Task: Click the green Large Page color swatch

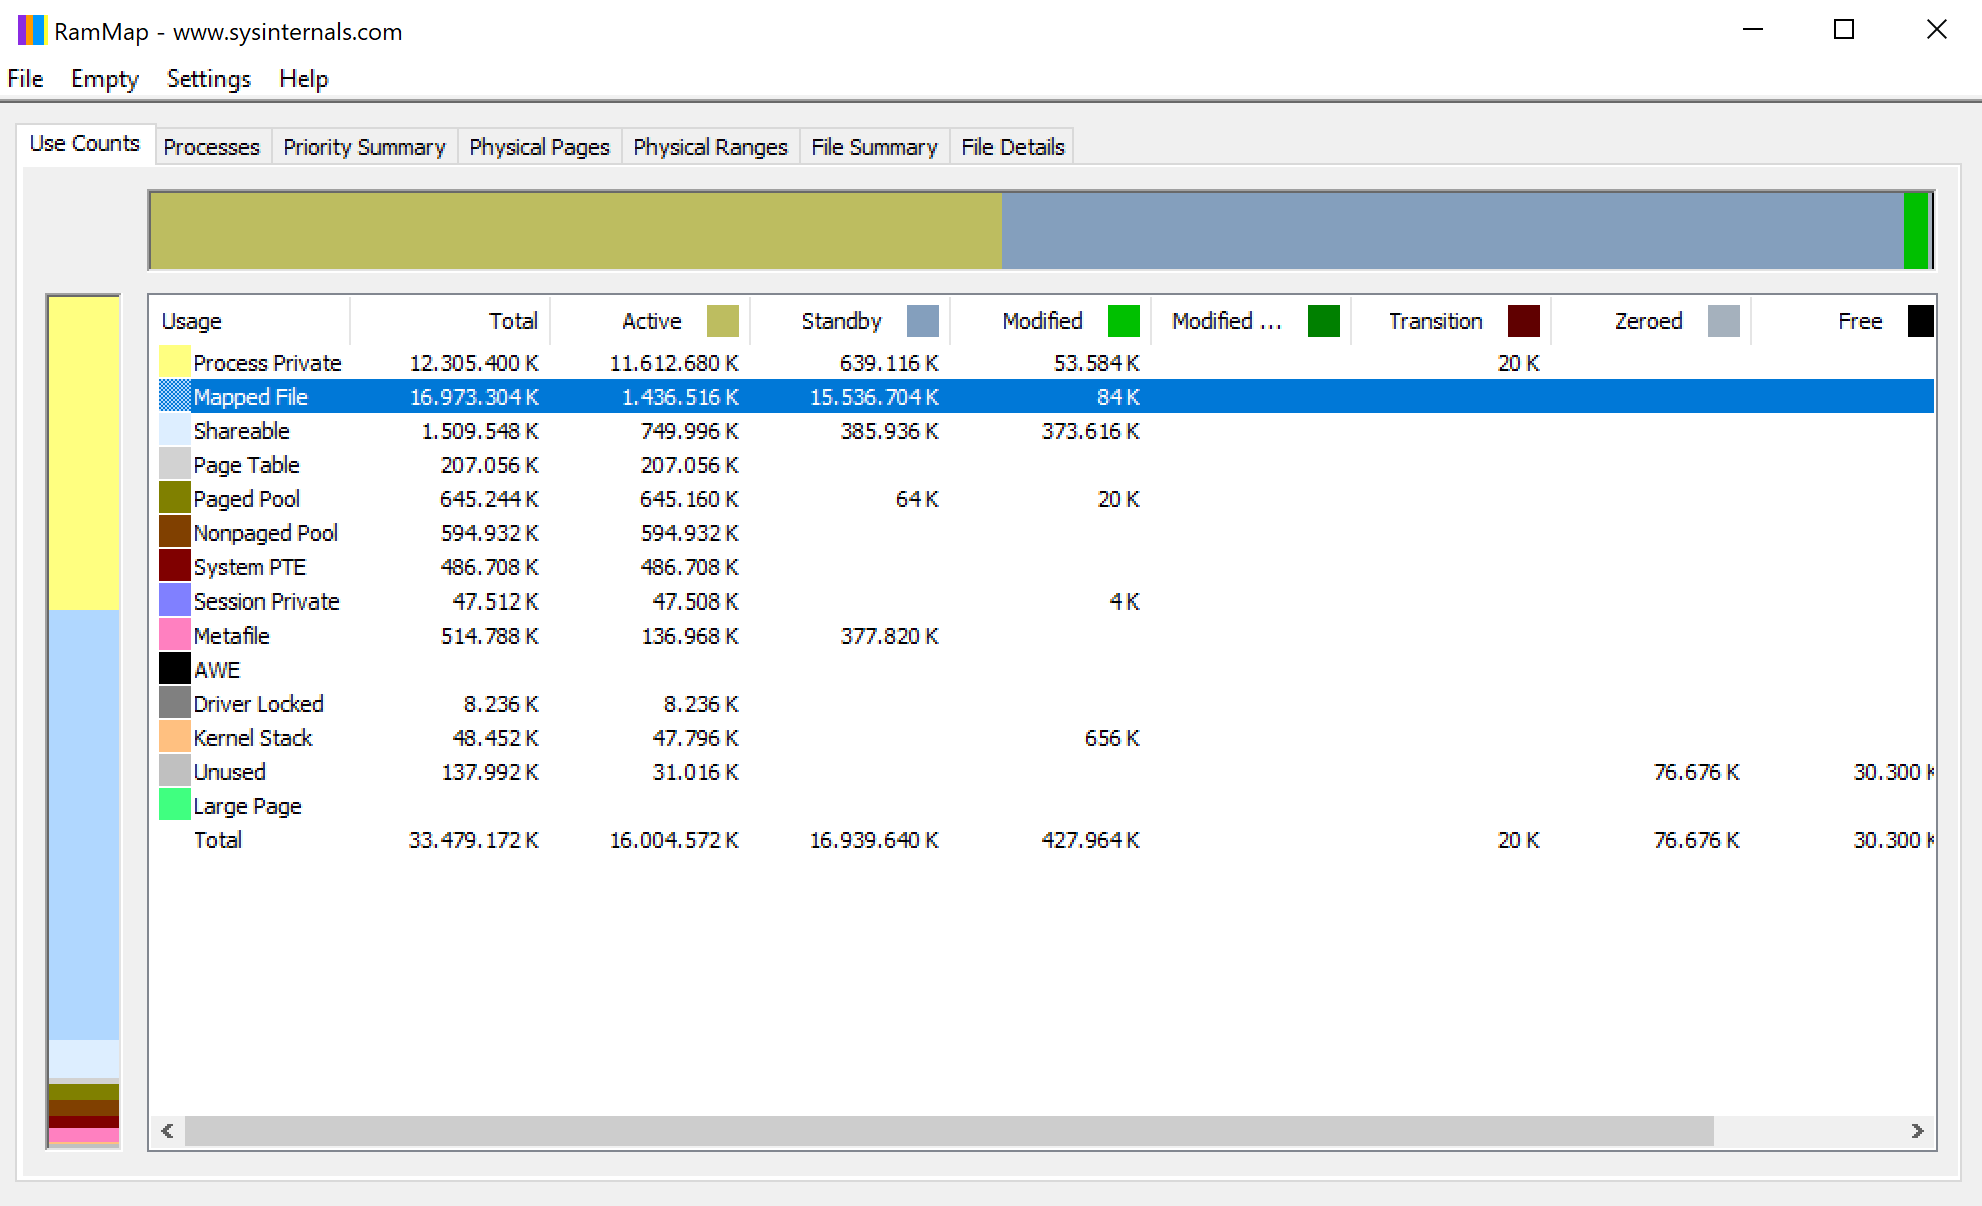Action: pyautogui.click(x=175, y=805)
